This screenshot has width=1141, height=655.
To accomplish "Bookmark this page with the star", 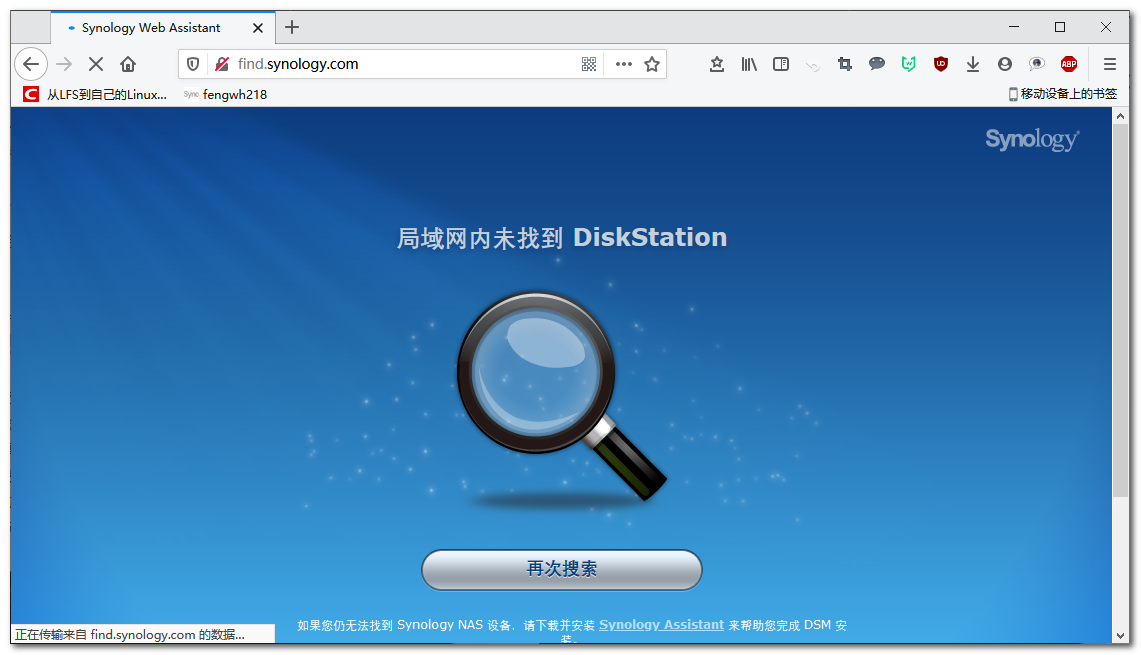I will coord(652,64).
